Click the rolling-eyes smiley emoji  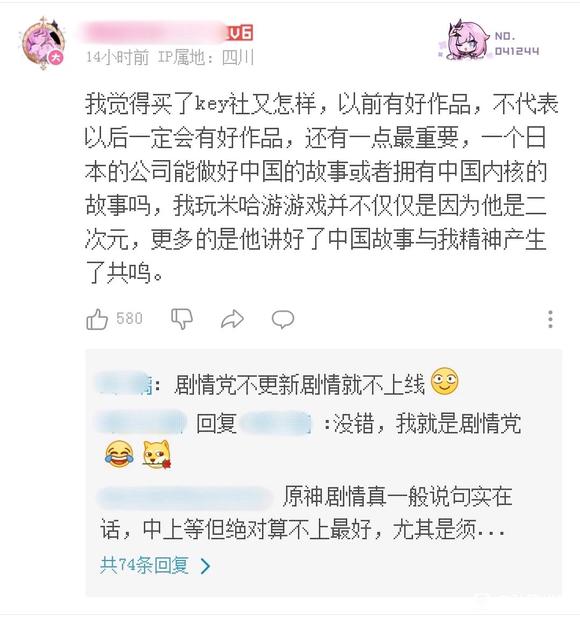pyautogui.click(x=445, y=381)
